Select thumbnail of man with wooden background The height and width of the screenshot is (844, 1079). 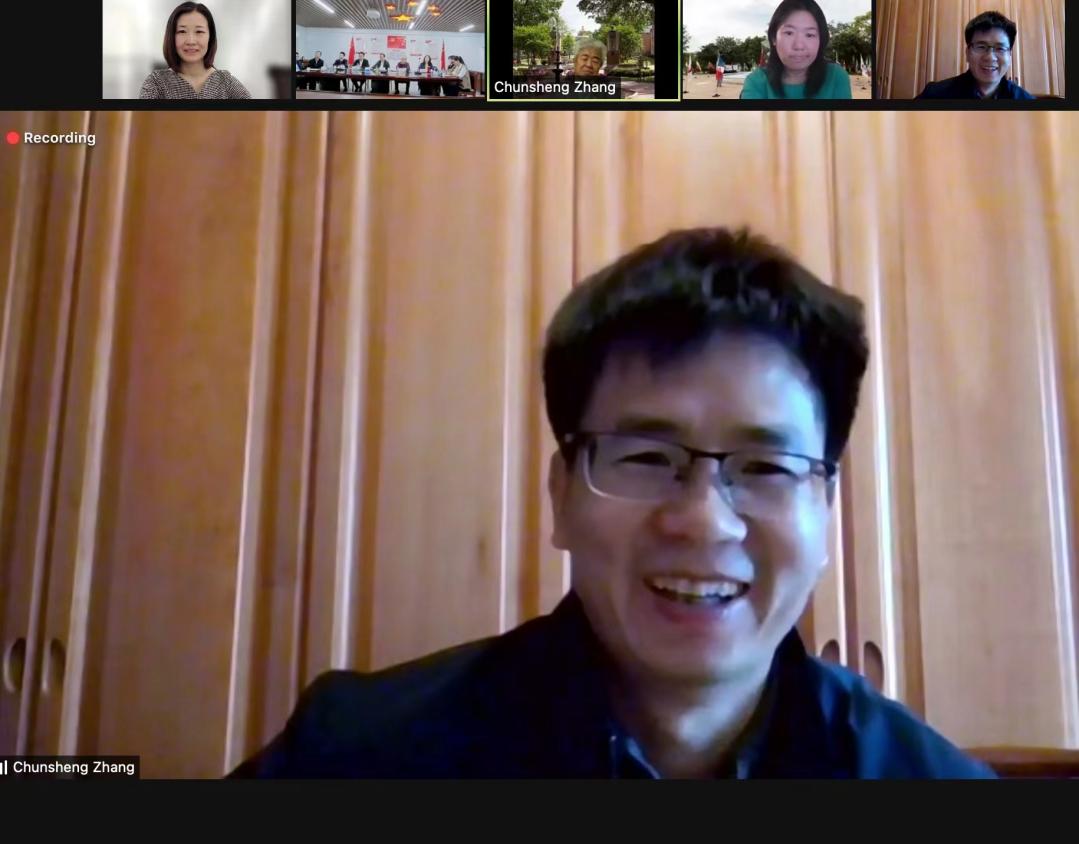970,49
